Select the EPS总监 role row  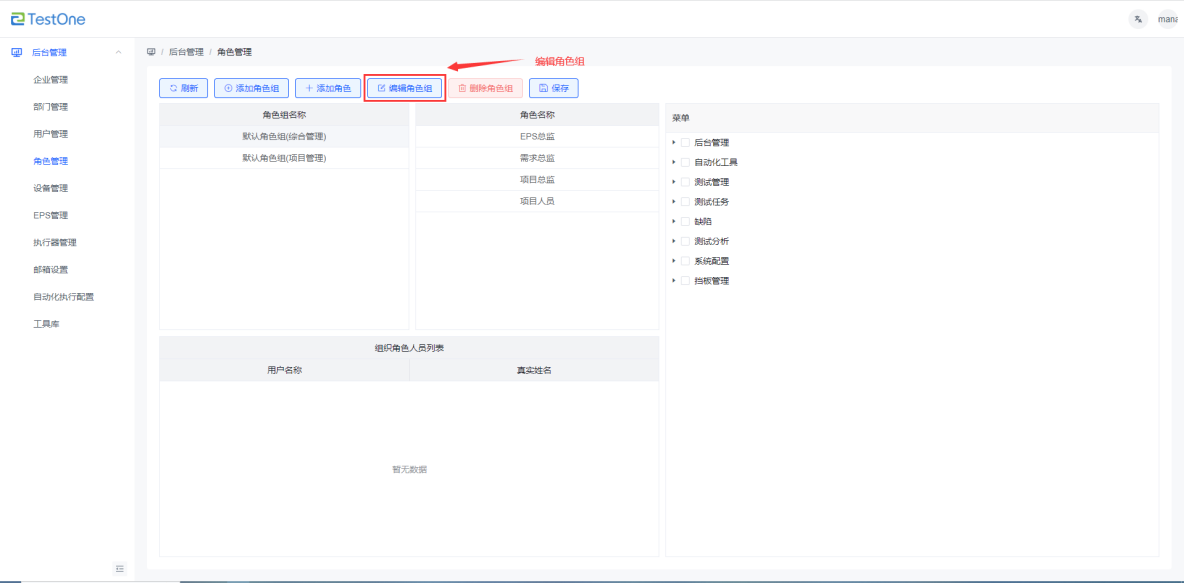tap(536, 136)
